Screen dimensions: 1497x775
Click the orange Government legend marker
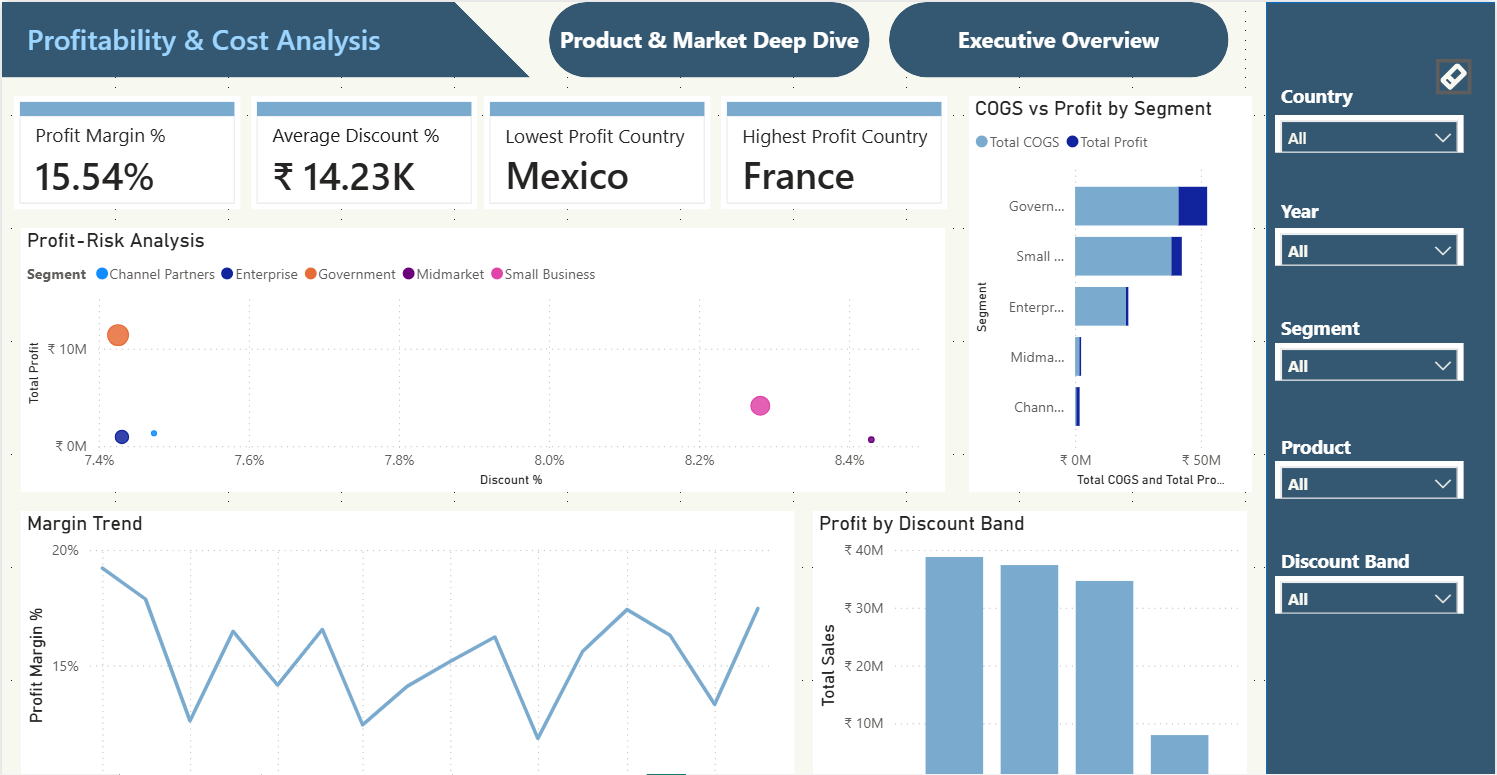pos(311,274)
